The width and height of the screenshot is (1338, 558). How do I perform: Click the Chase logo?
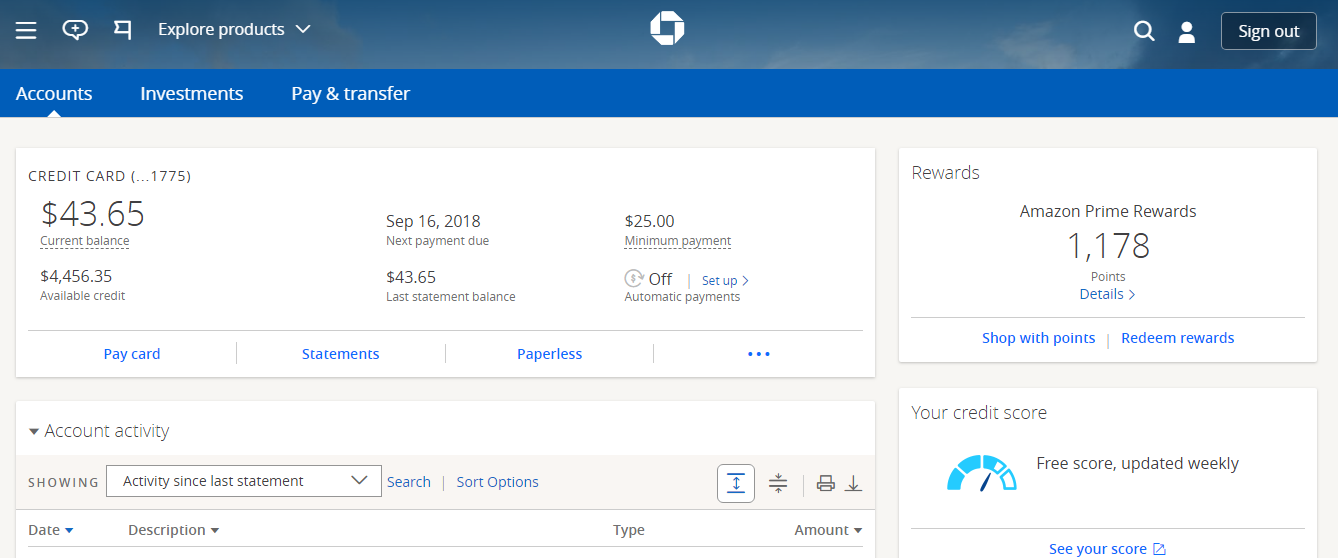pyautogui.click(x=667, y=29)
